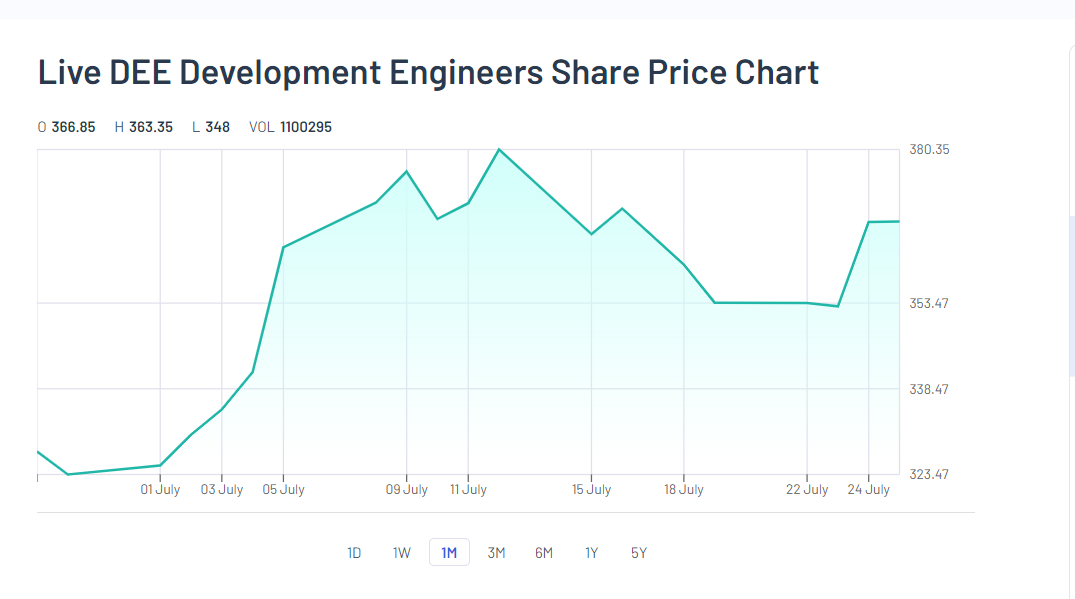1075x599 pixels.
Task: Switch to the 1Y chart view
Action: point(591,553)
